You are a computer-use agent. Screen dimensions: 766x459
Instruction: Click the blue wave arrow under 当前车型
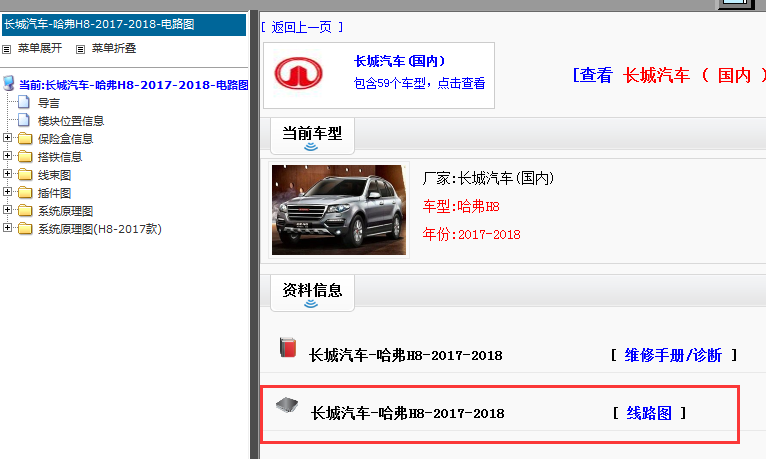(x=311, y=147)
